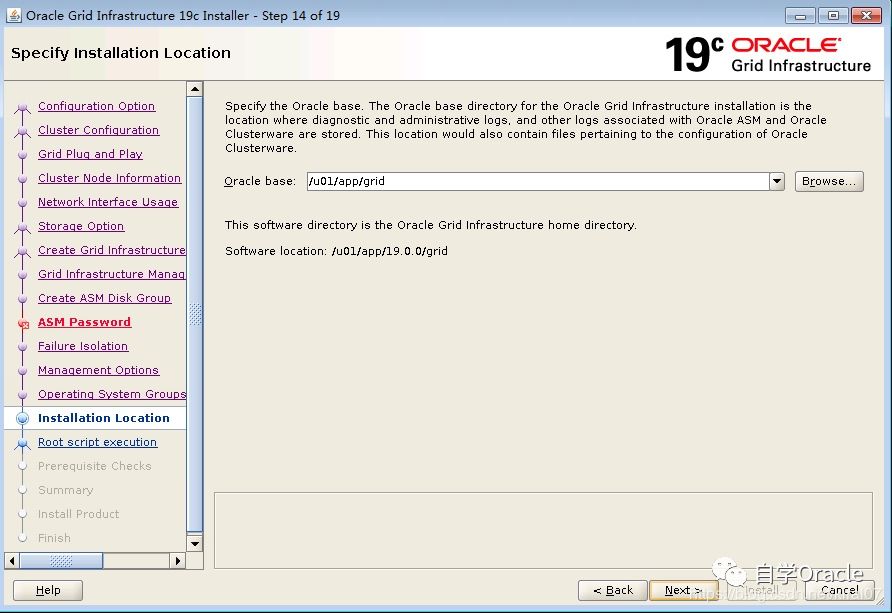
Task: Focus the Oracle base path field
Action: (x=538, y=181)
